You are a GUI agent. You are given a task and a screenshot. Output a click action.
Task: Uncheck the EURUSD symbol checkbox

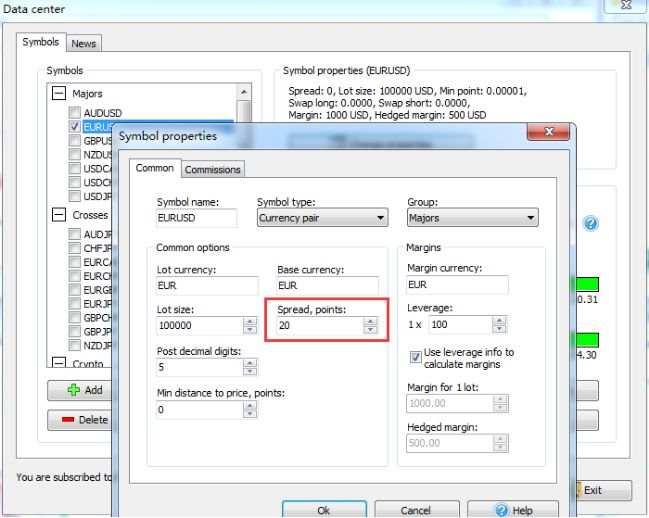(75, 127)
